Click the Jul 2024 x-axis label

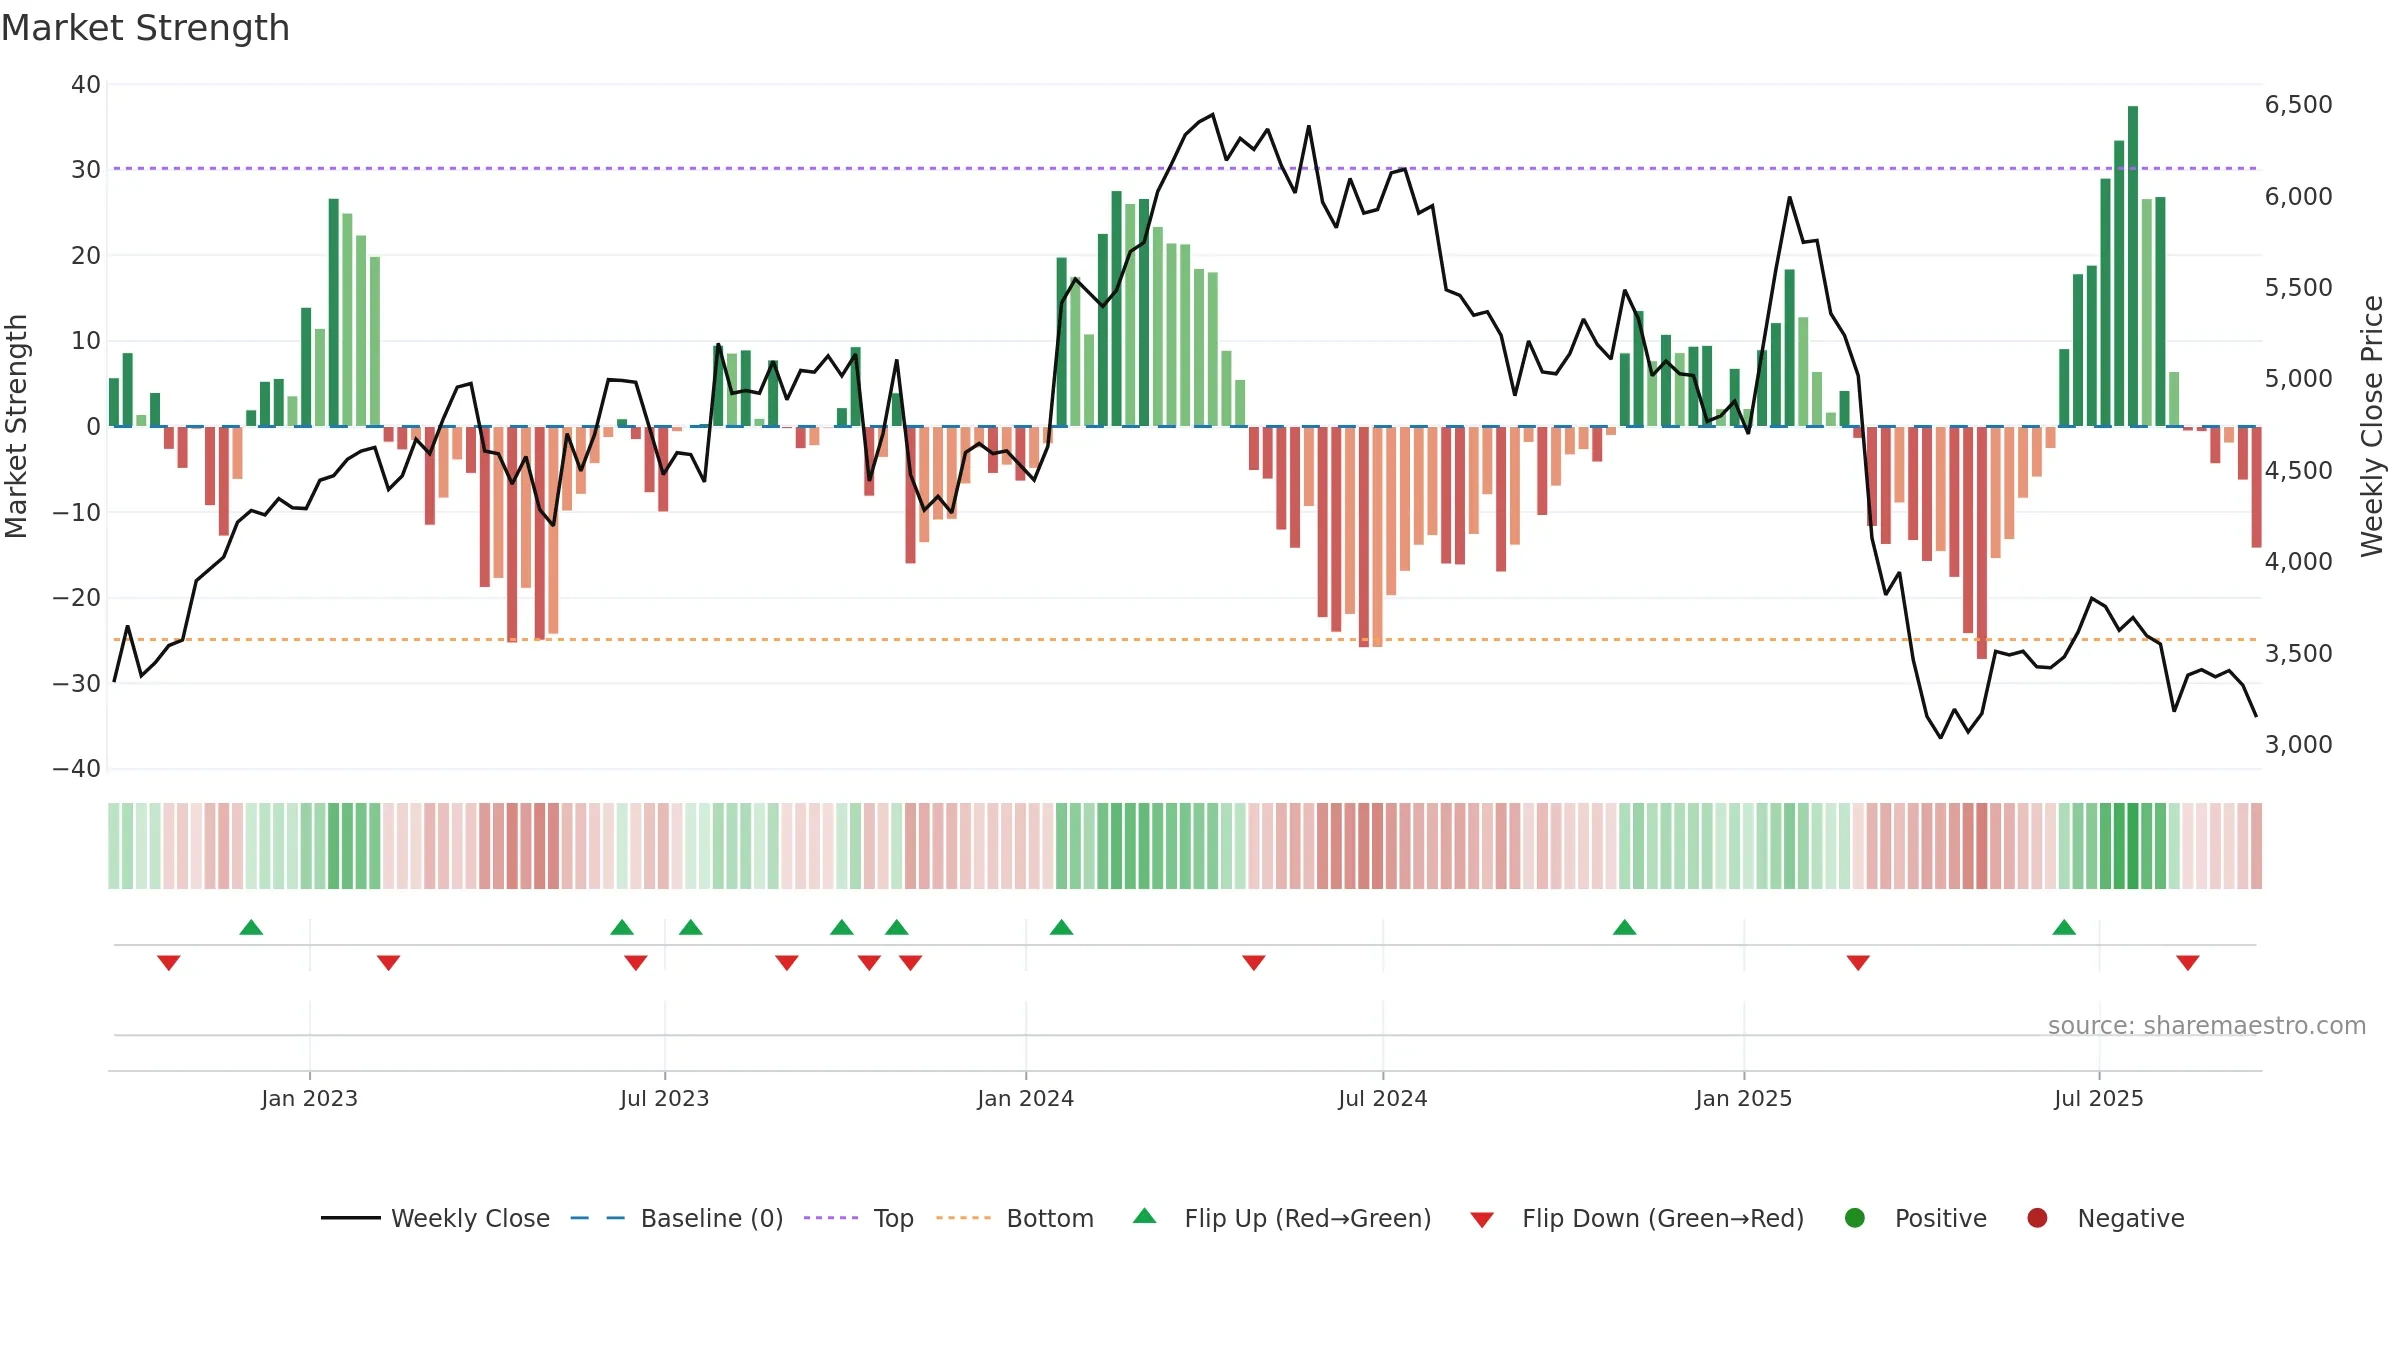click(1382, 1098)
